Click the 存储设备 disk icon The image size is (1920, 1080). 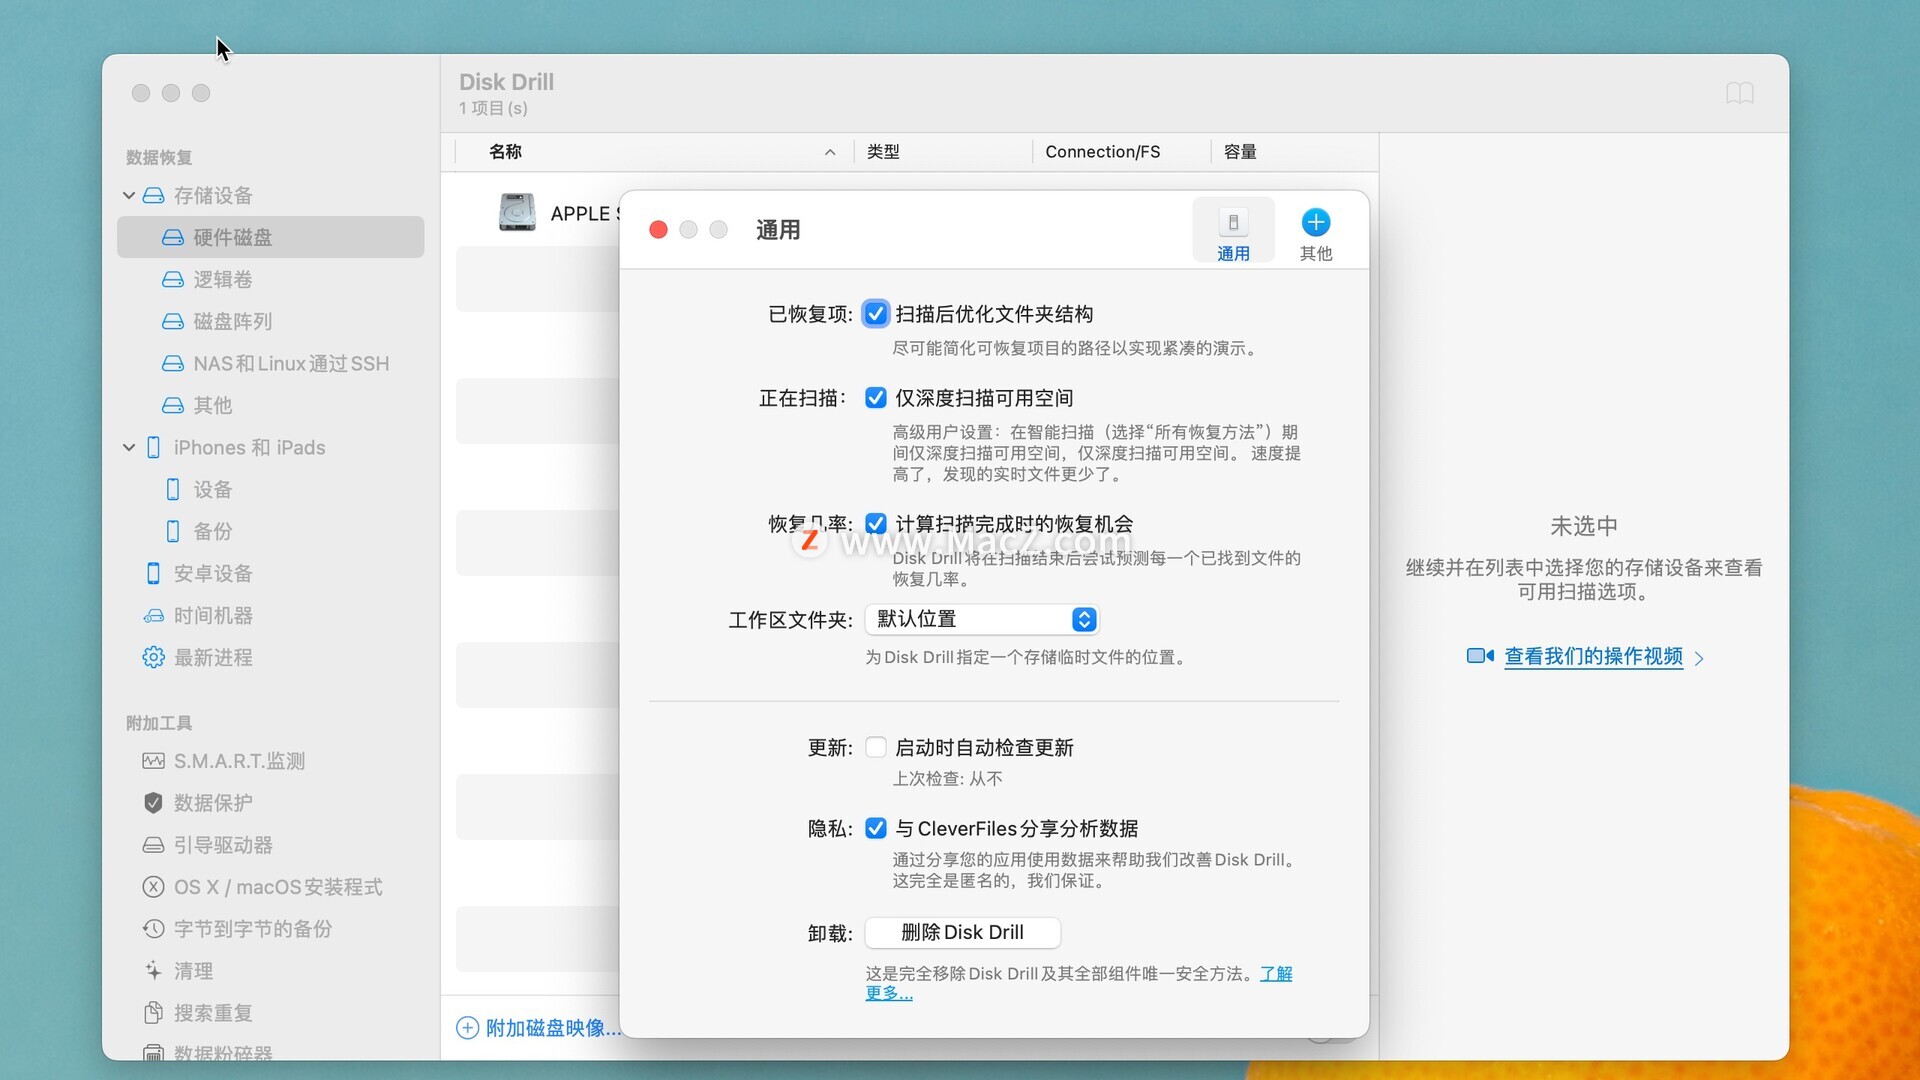click(153, 195)
